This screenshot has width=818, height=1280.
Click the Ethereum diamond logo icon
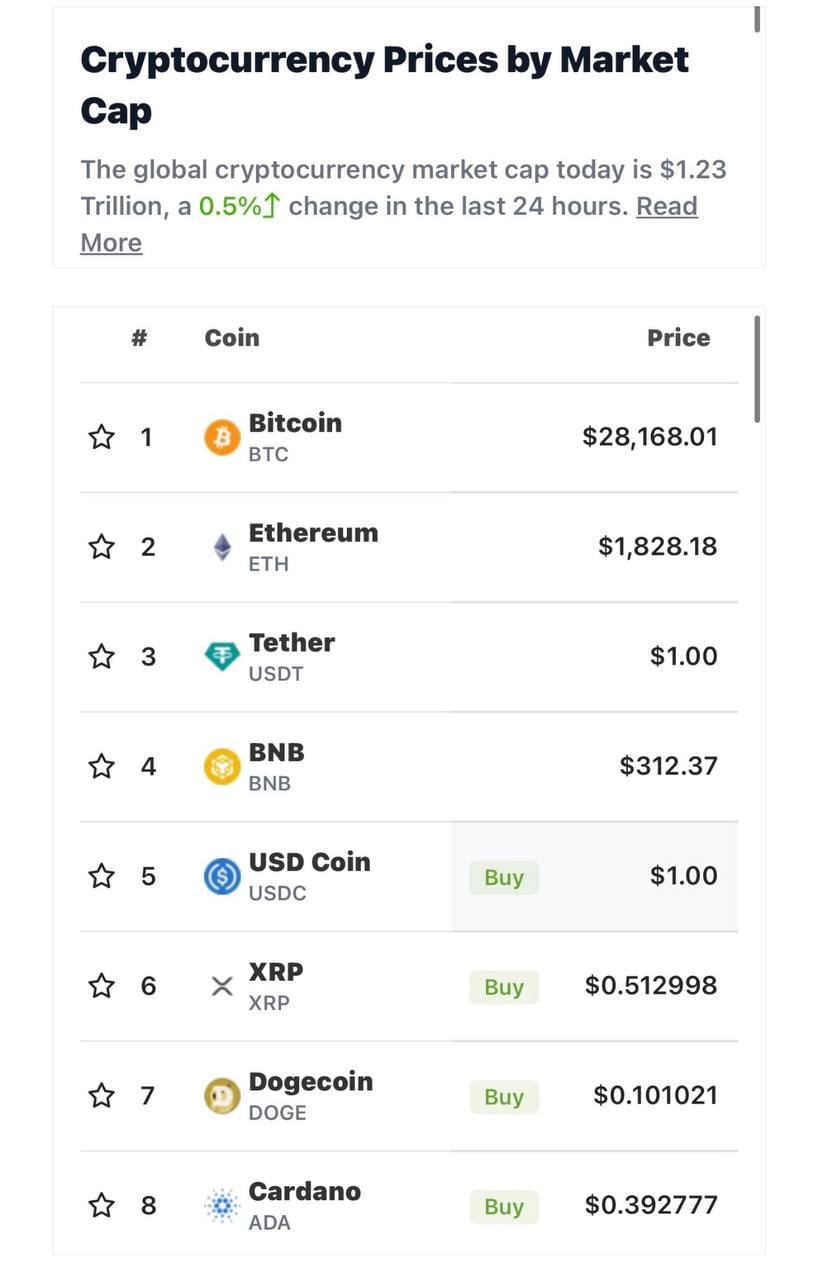(x=222, y=547)
